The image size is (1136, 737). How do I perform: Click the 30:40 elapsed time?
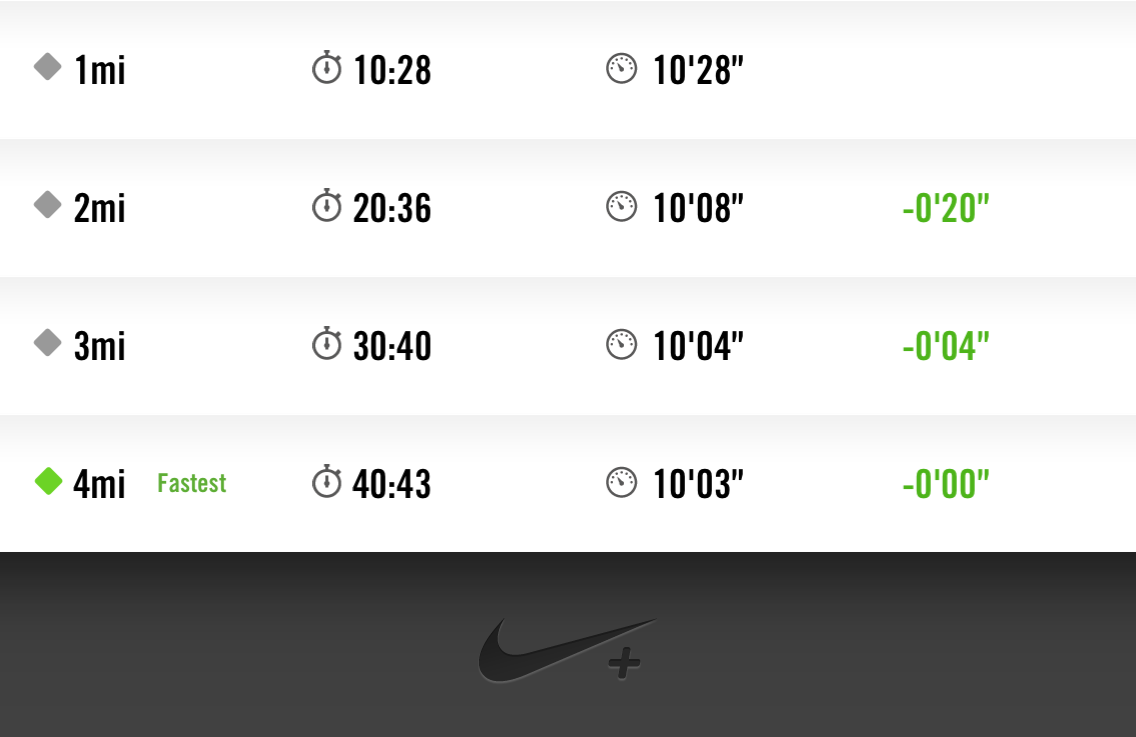392,347
